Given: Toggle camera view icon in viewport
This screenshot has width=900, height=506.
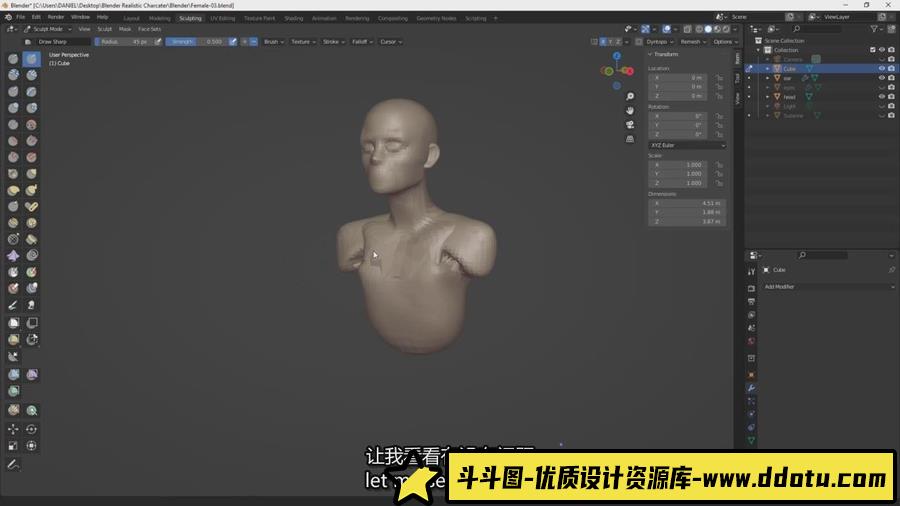Looking at the screenshot, I should [630, 124].
